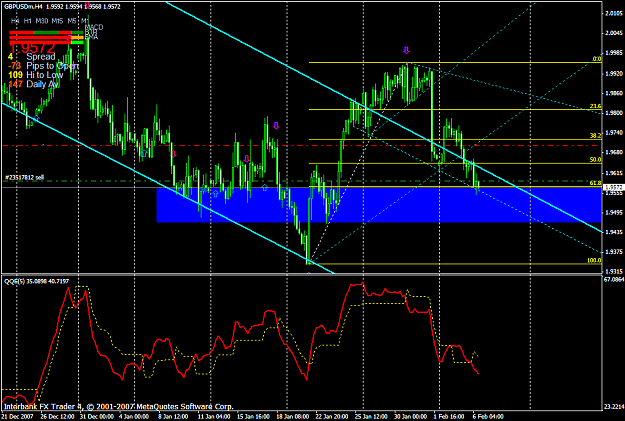Viewport: 625px width, 421px height.
Task: Select the M30 timeframe label
Action: 41,21
